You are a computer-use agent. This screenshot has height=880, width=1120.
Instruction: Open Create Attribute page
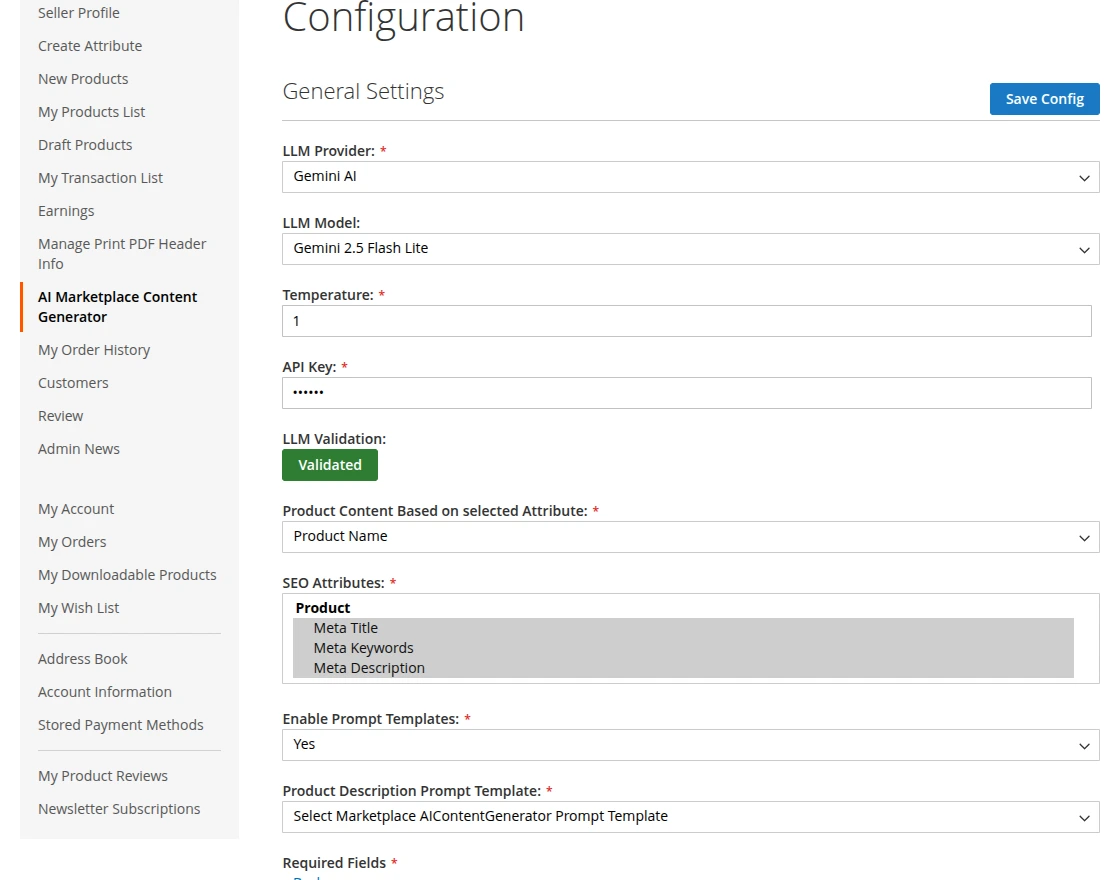coord(90,46)
